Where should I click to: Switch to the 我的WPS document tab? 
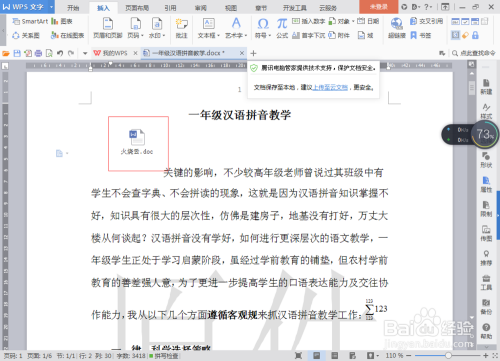pos(115,53)
